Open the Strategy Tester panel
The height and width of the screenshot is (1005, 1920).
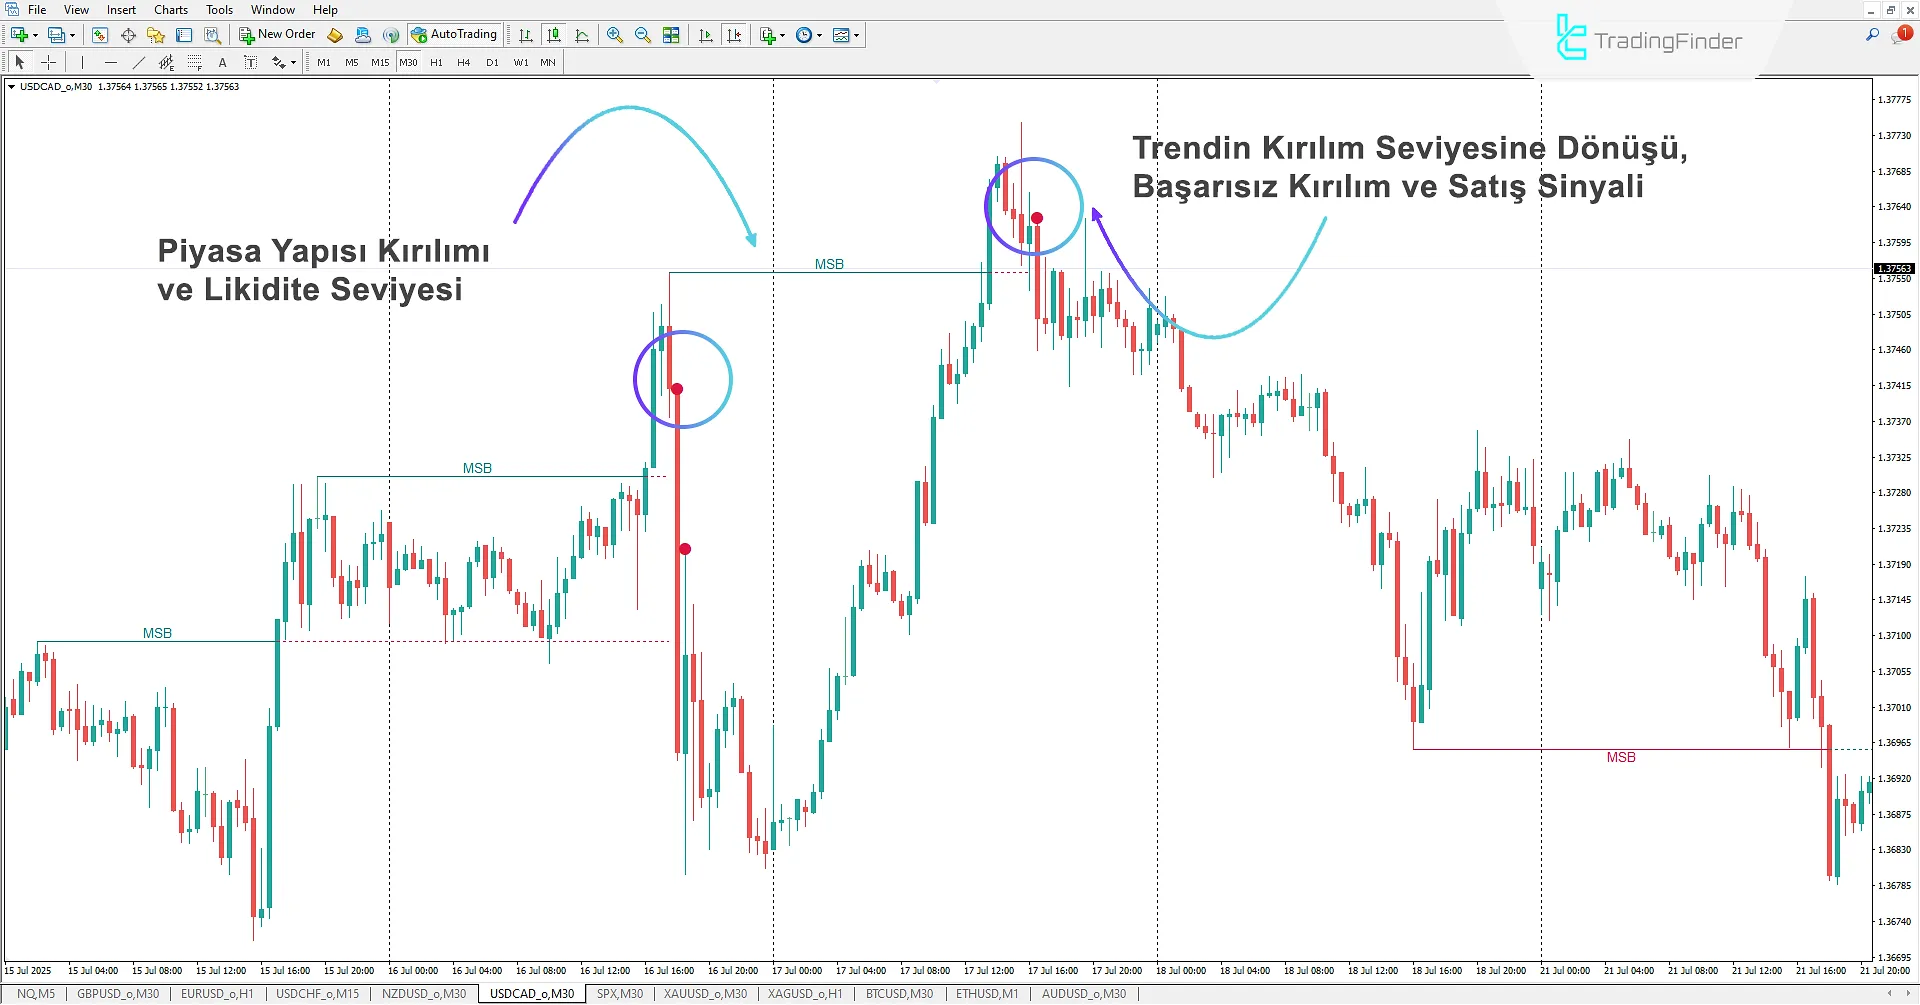211,34
